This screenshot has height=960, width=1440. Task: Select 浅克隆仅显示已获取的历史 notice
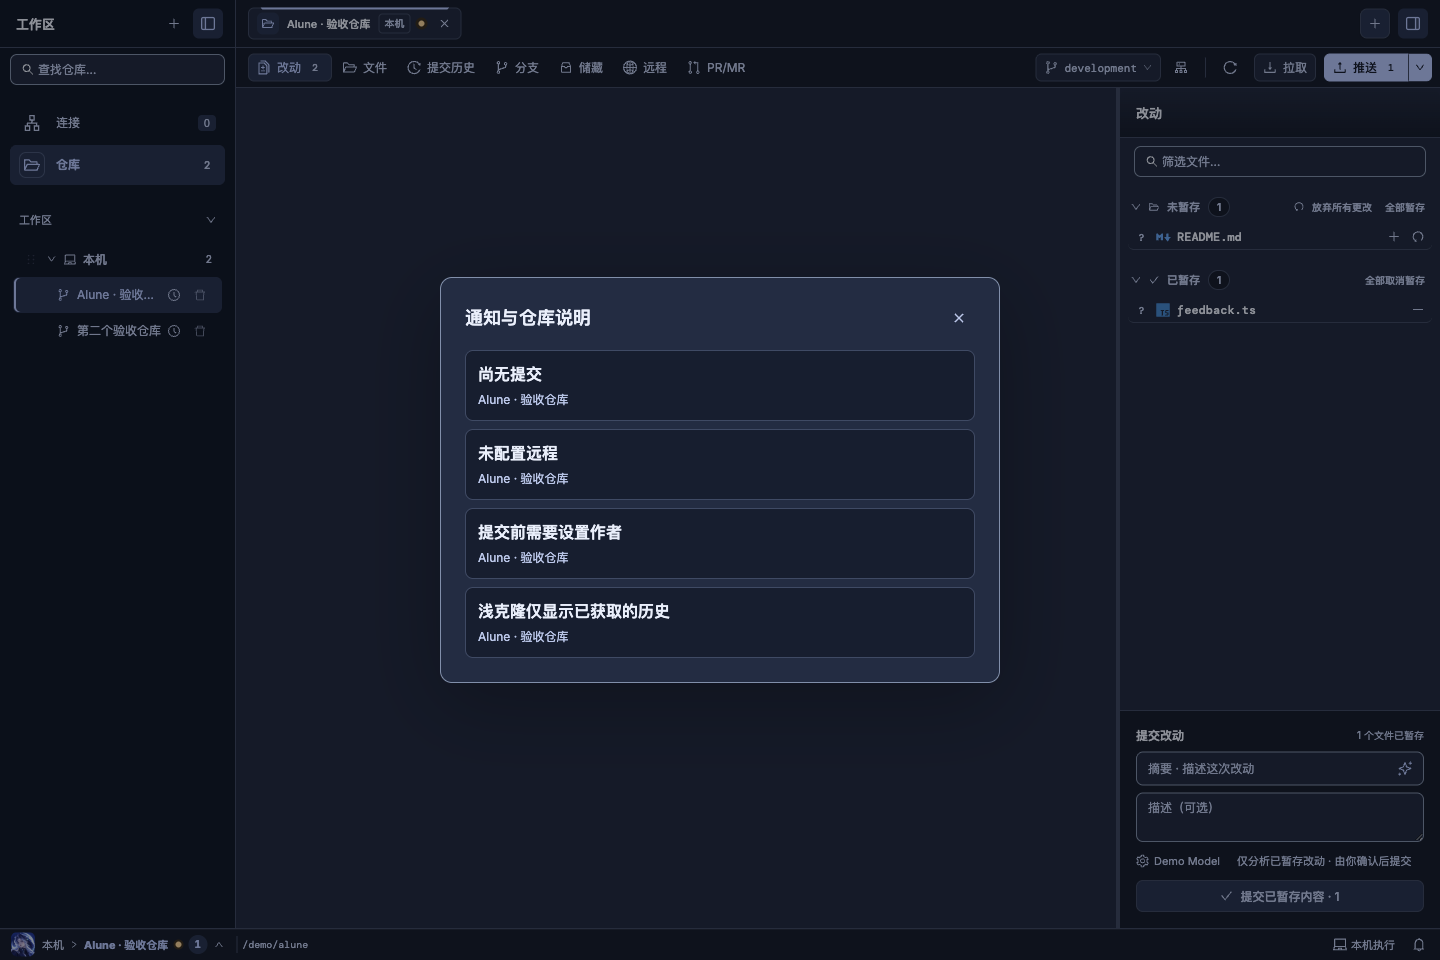[x=720, y=622]
